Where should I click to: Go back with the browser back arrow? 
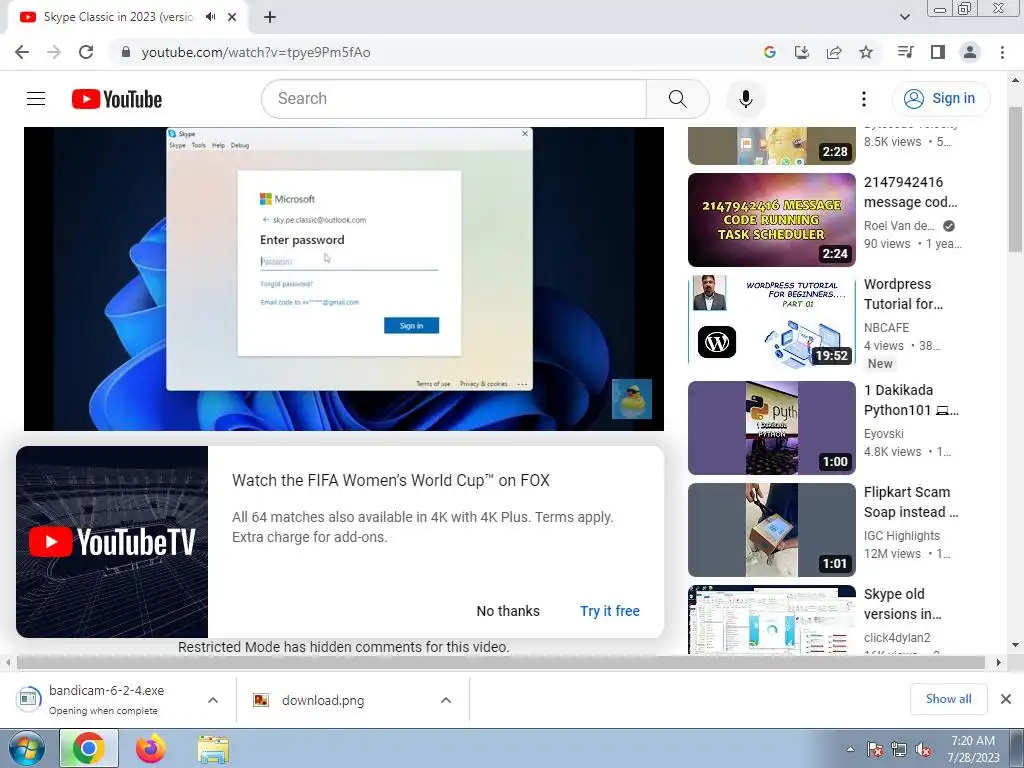[22, 52]
